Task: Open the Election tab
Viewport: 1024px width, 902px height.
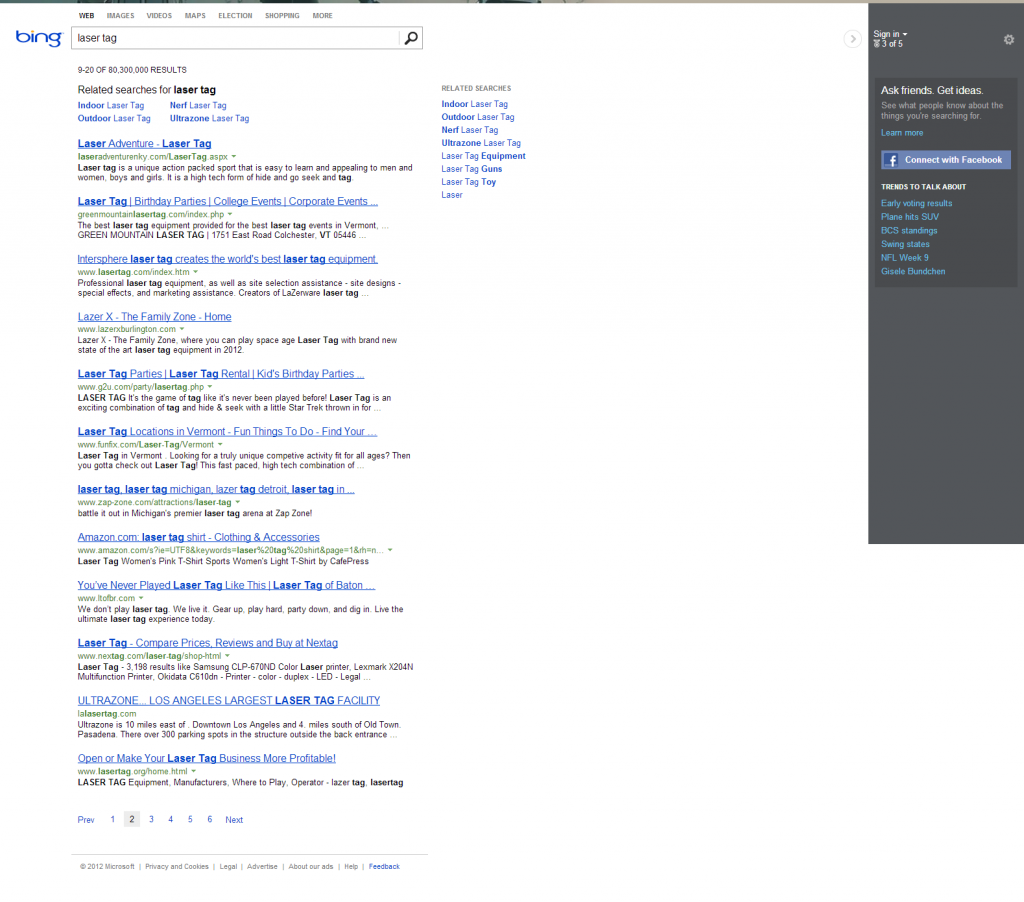Action: pyautogui.click(x=235, y=16)
